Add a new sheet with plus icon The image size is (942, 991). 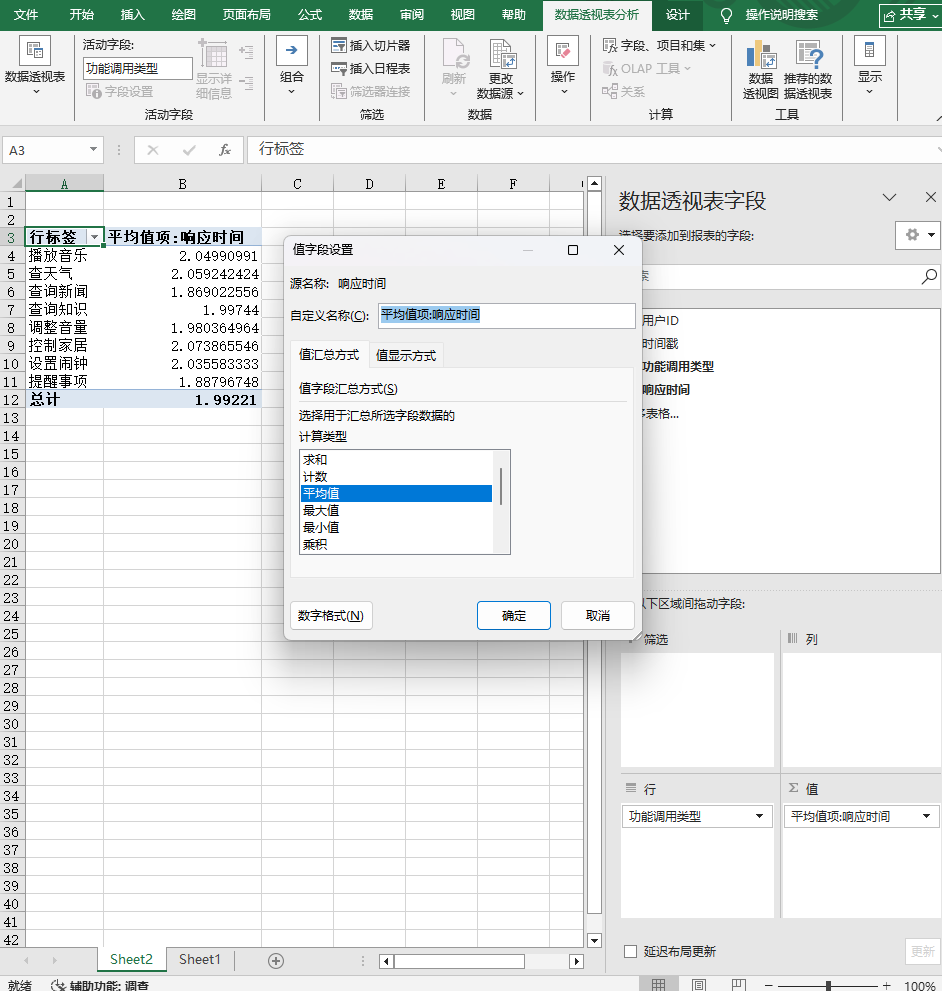click(x=276, y=961)
